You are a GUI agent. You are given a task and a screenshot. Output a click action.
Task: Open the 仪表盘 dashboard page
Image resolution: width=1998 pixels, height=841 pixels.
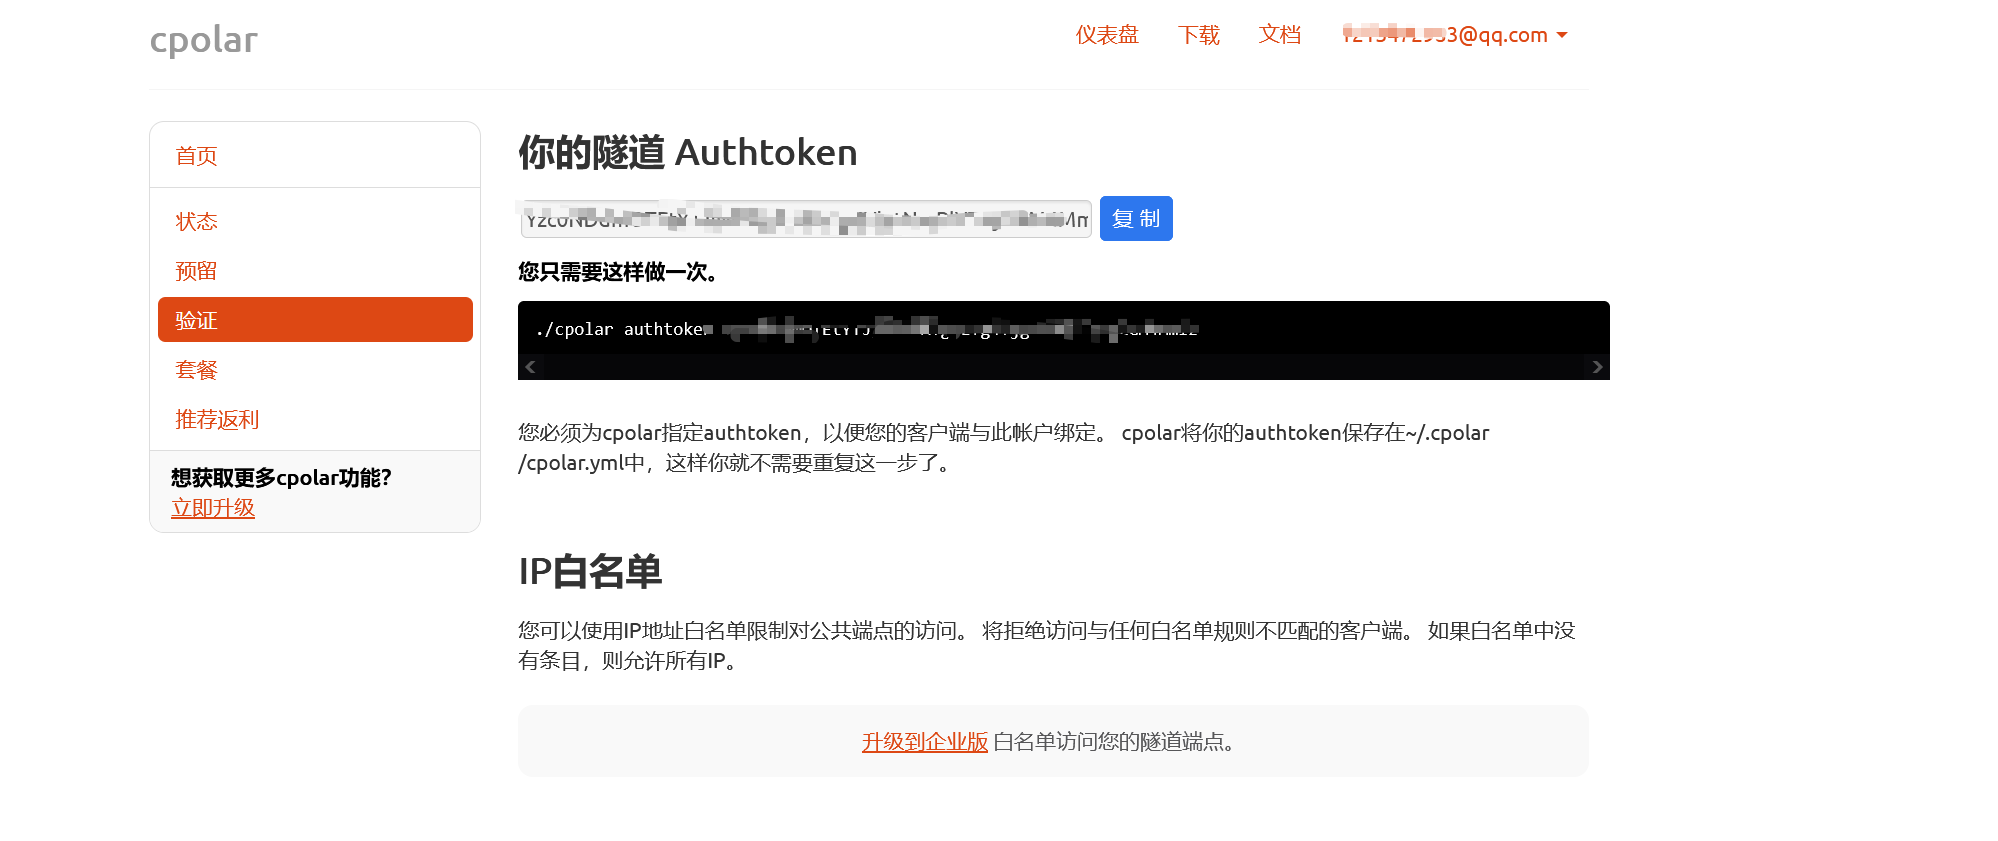point(1107,35)
